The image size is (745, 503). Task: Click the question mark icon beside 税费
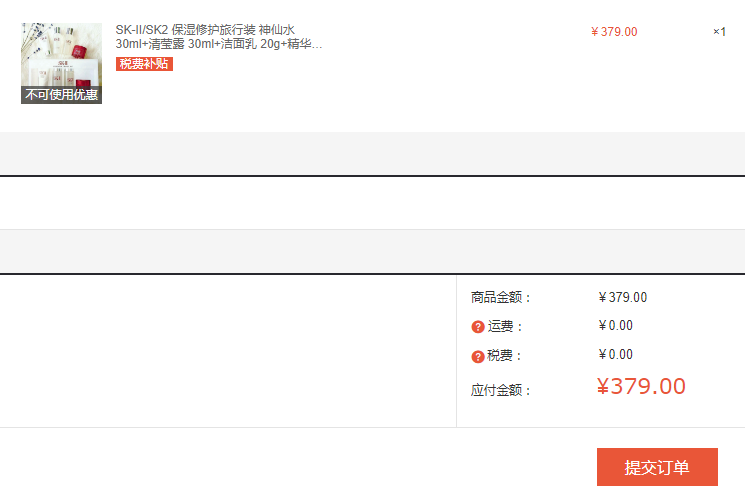(478, 356)
